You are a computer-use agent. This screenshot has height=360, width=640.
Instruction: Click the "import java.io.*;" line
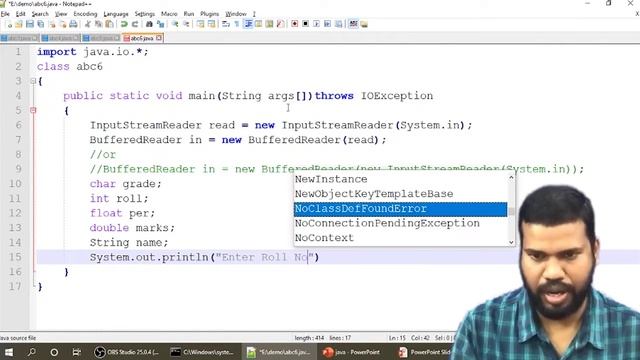coord(93,52)
